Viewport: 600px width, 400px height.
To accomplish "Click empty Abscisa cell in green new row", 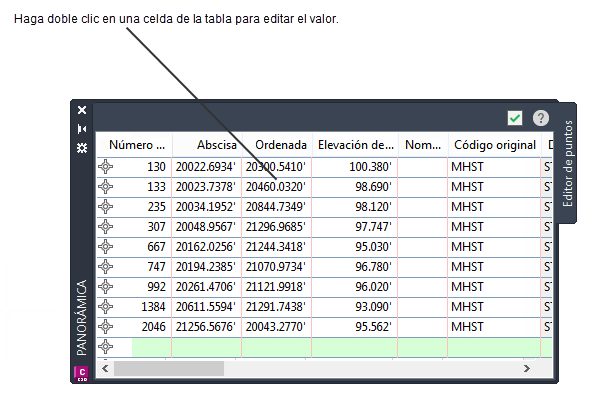I will coord(207,347).
